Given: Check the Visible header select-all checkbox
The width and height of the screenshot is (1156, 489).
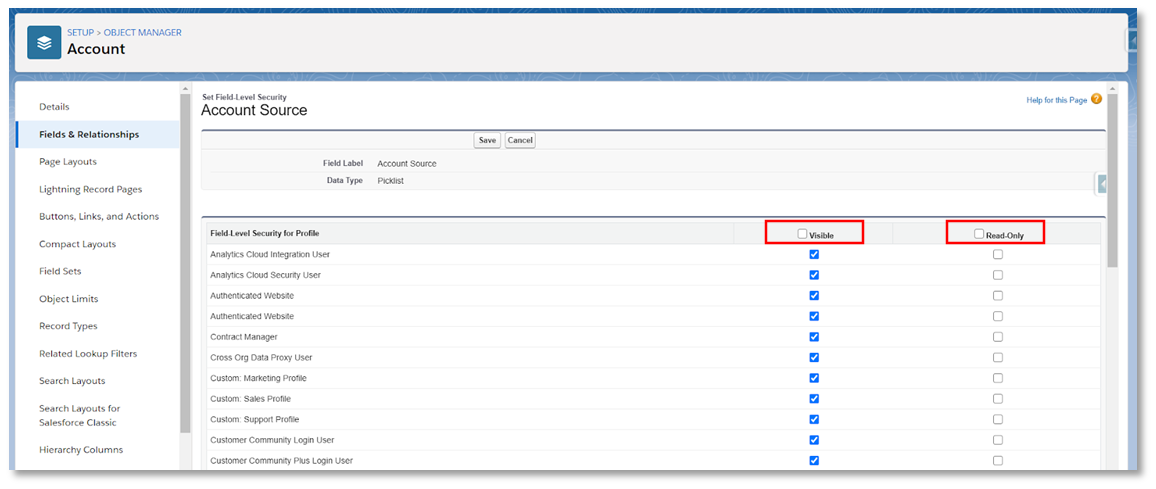Looking at the screenshot, I should [x=802, y=234].
